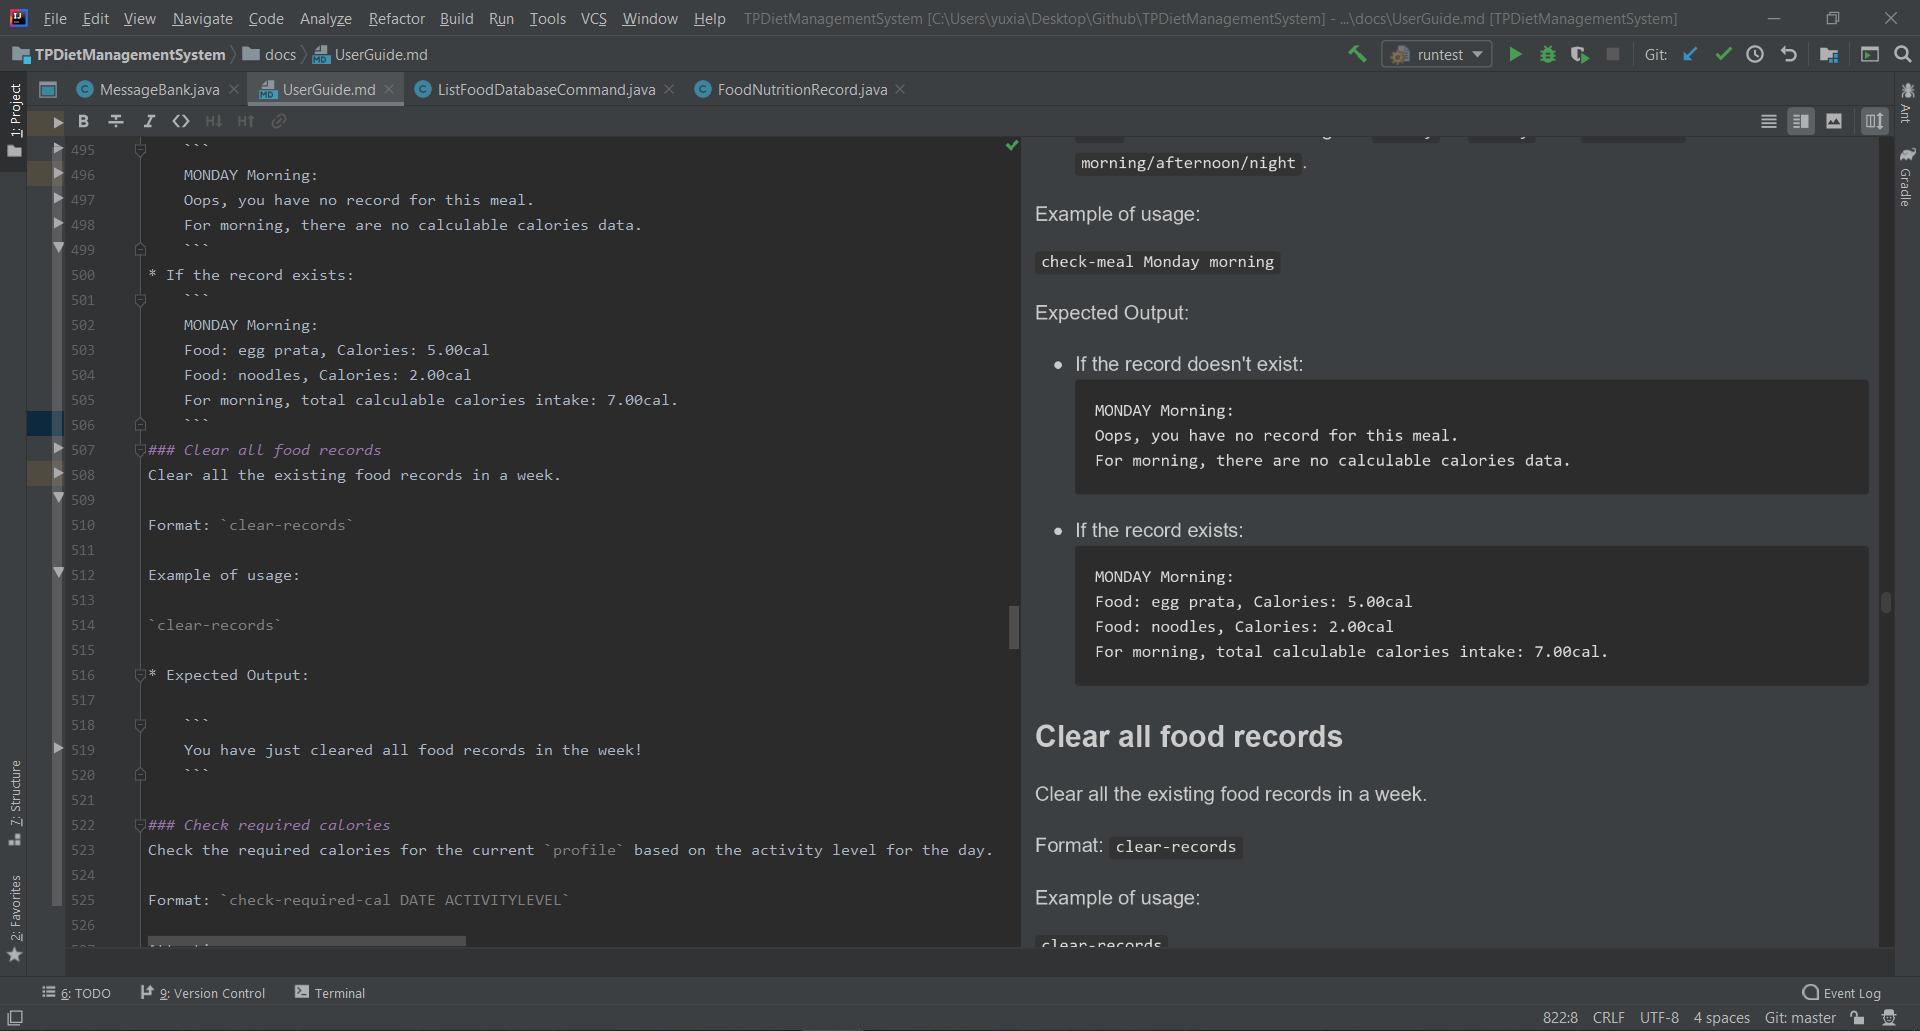1920x1031 pixels.
Task: Start debugging with the green bug icon
Action: click(1548, 54)
